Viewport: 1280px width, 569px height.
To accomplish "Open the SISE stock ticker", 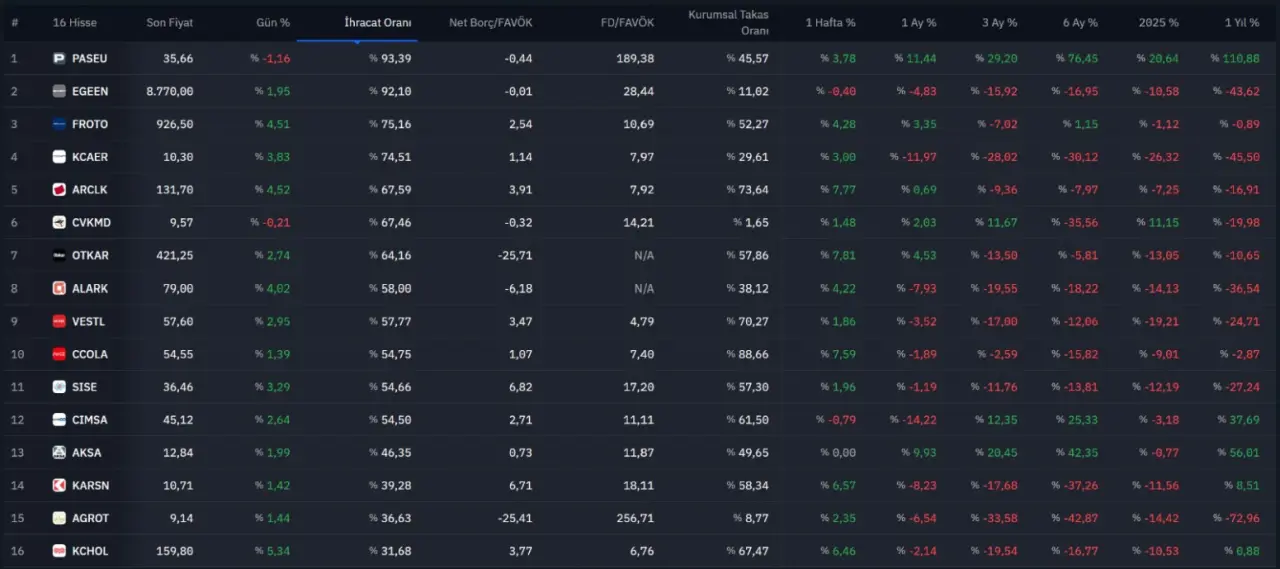I will coord(85,387).
